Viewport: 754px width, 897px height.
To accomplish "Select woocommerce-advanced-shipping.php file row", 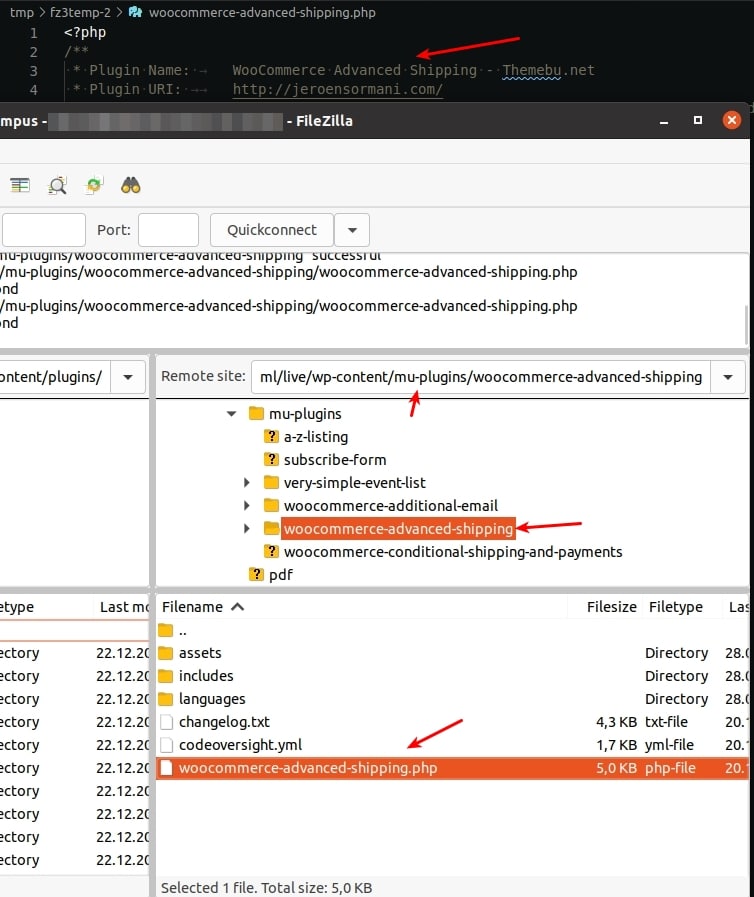I will click(452, 768).
